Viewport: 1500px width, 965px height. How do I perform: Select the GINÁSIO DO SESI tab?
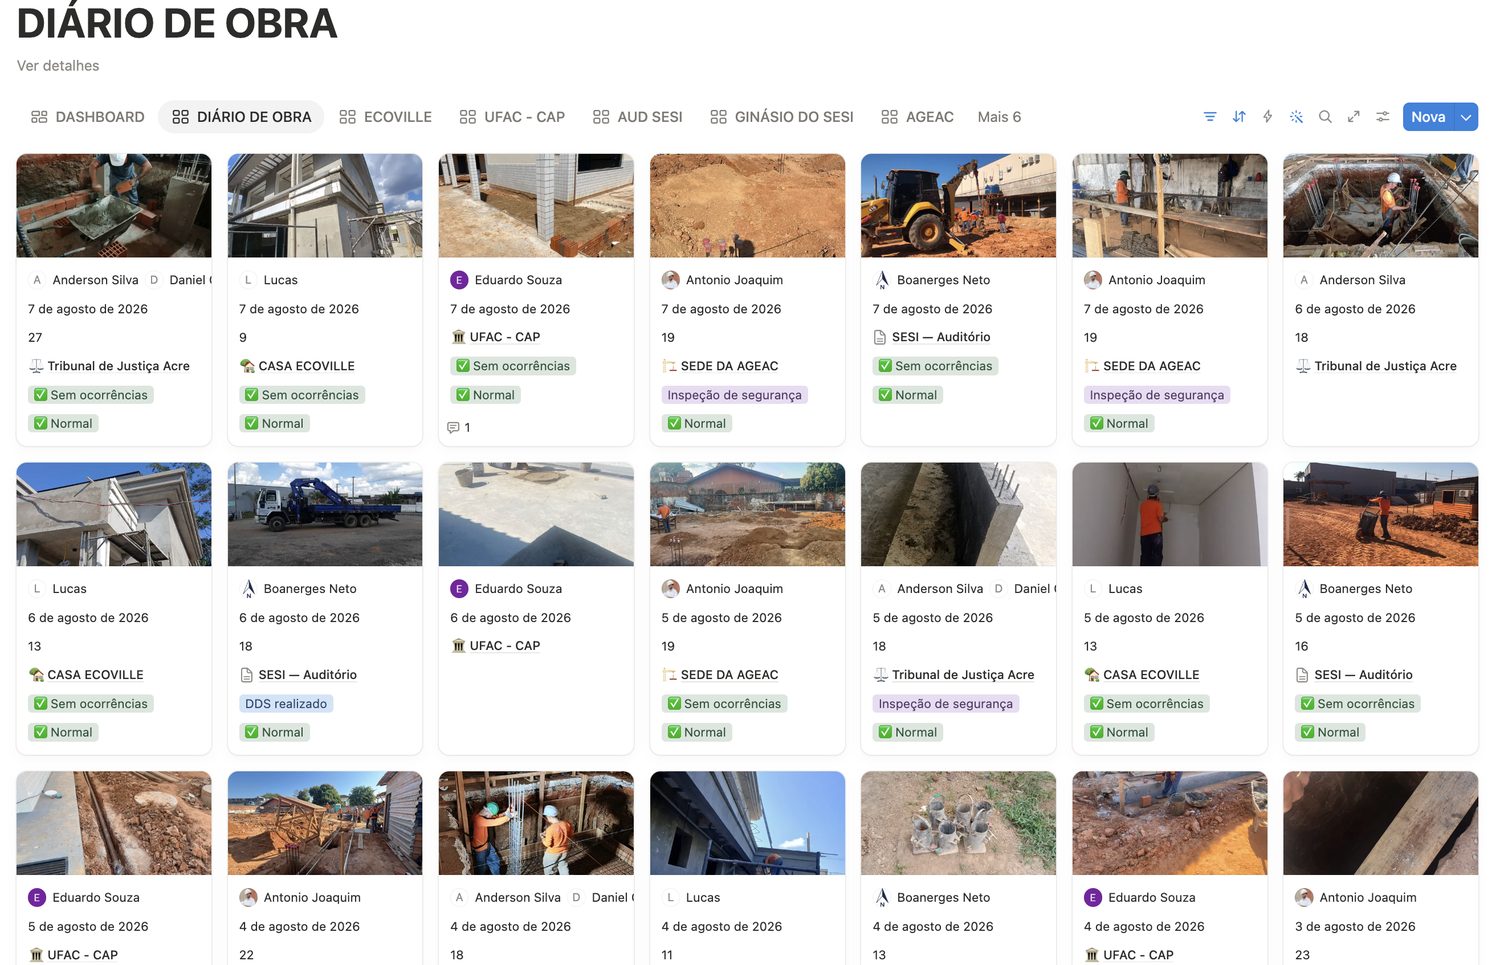(x=782, y=117)
